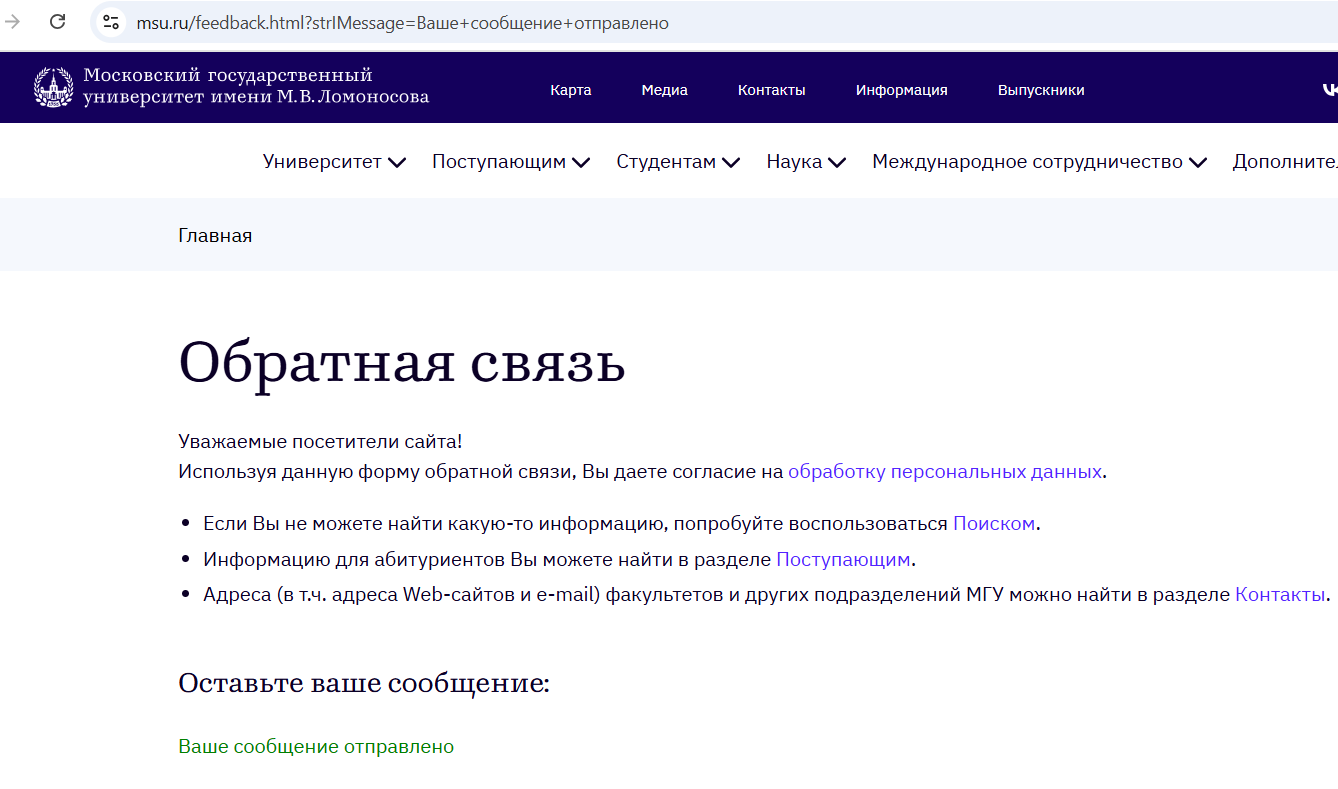1338x789 pixels.
Task: Open site information icon in address bar
Action: pyautogui.click(x=110, y=22)
